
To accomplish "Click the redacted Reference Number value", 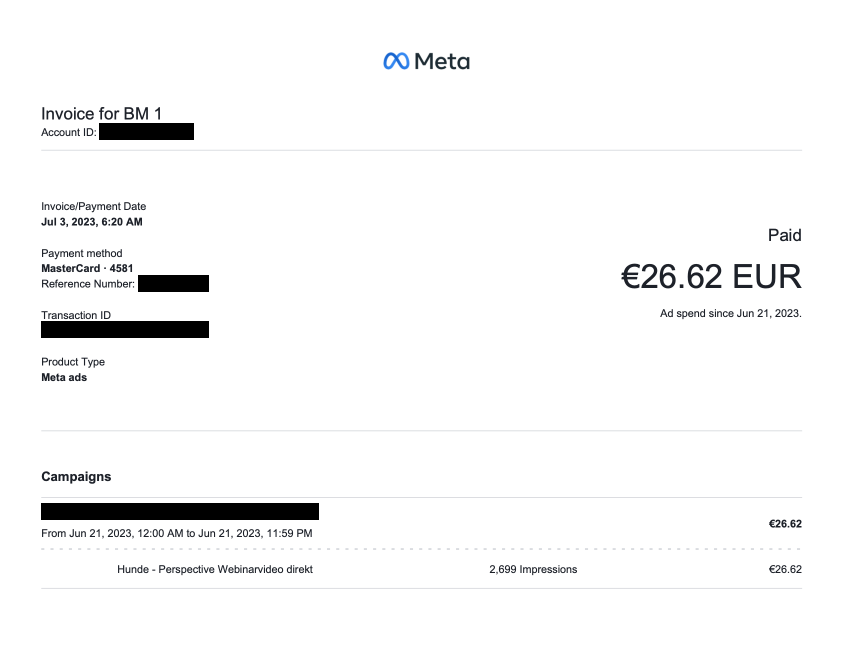I will pos(173,284).
